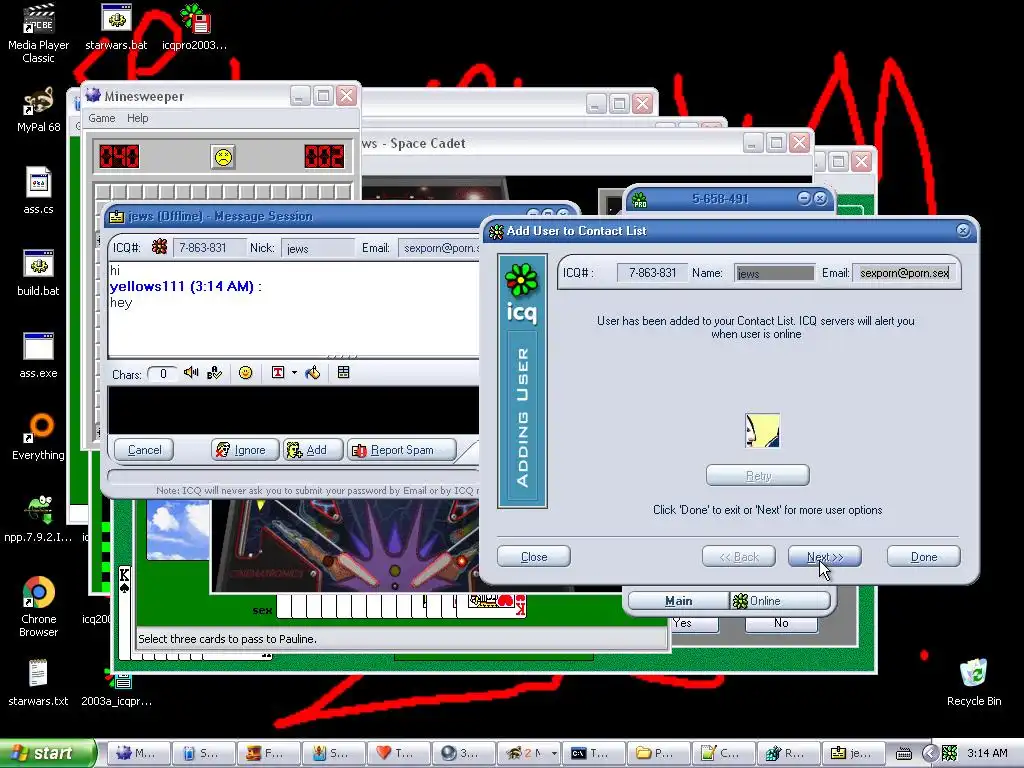Screen dimensions: 1024x768
Task: Click Close button in Add User dialog
Action: pyautogui.click(x=534, y=556)
